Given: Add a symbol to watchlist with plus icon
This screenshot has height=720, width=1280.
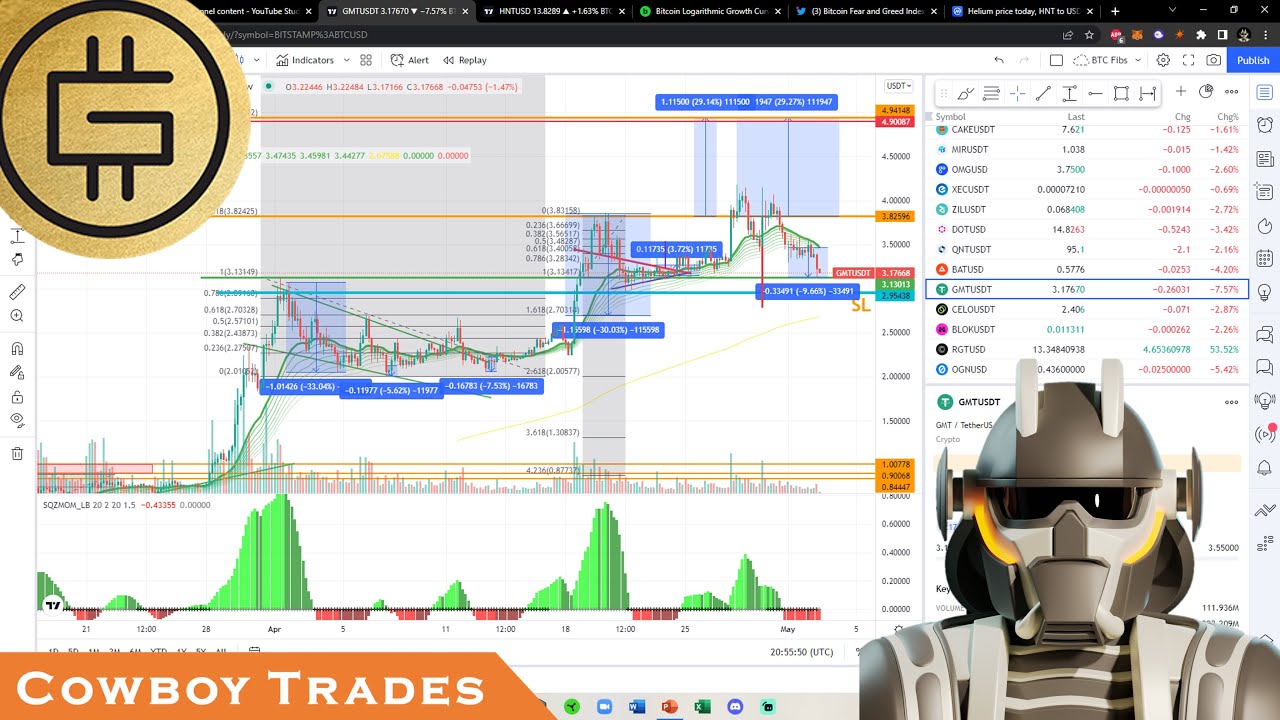Looking at the screenshot, I should pyautogui.click(x=1181, y=92).
